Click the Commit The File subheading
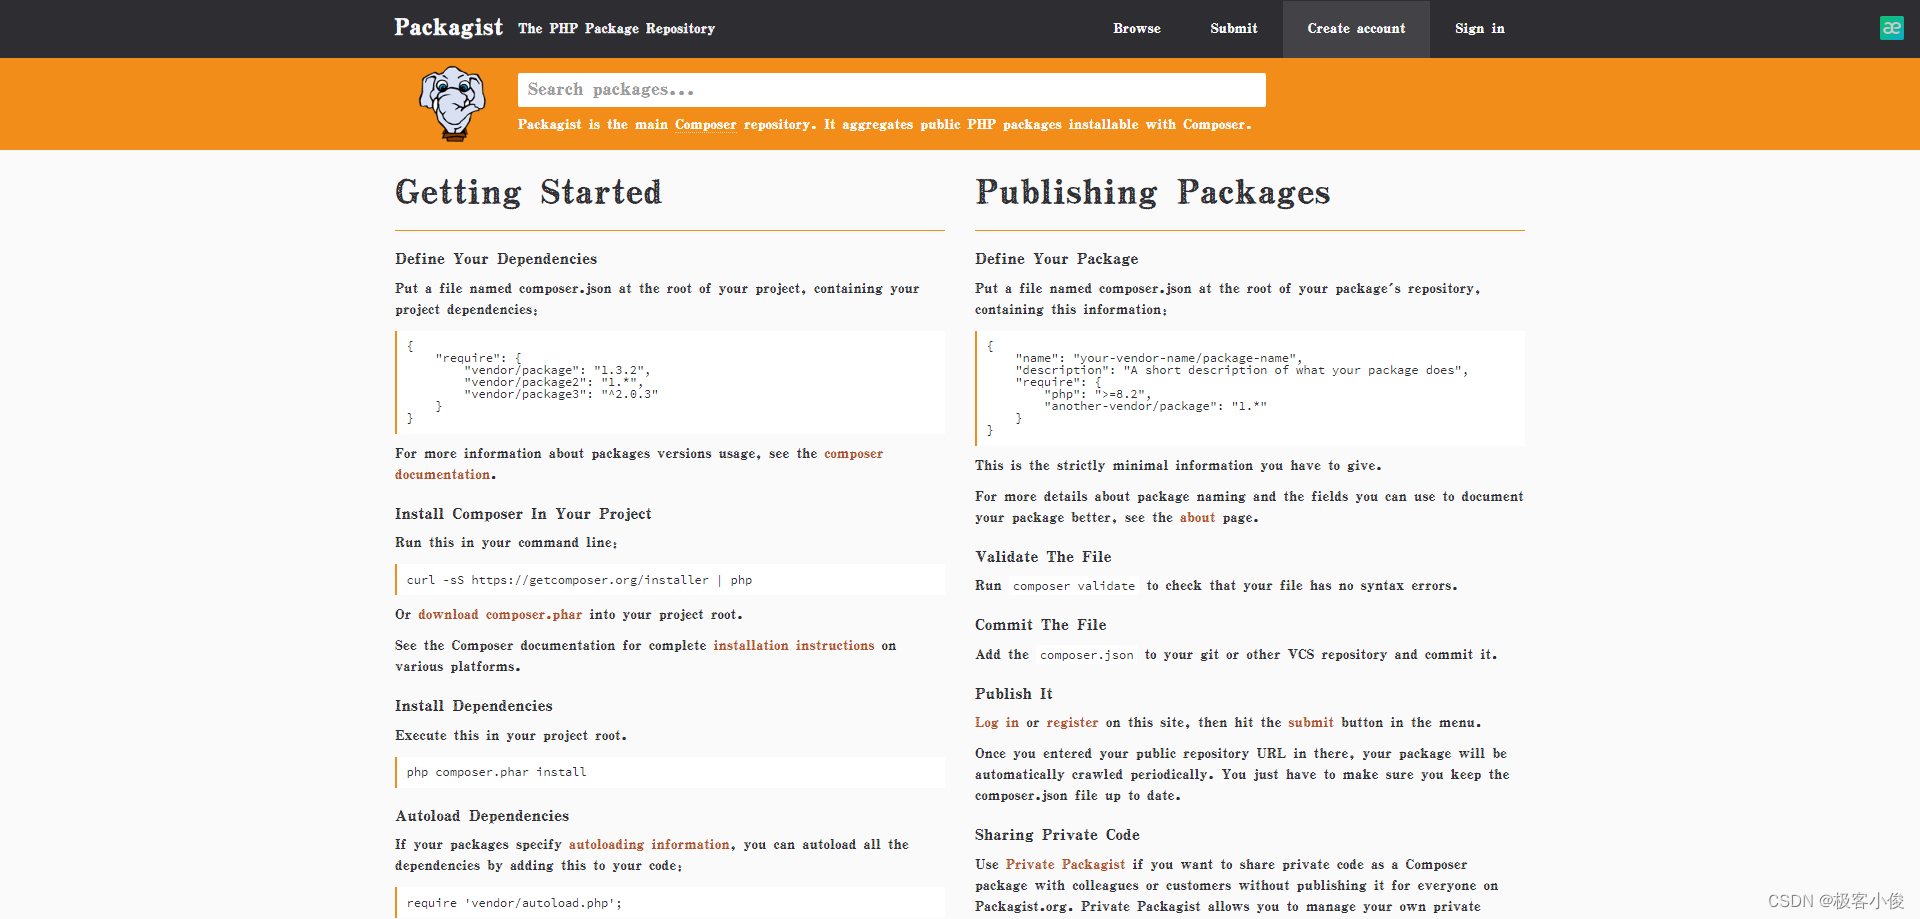1920x919 pixels. click(1041, 625)
